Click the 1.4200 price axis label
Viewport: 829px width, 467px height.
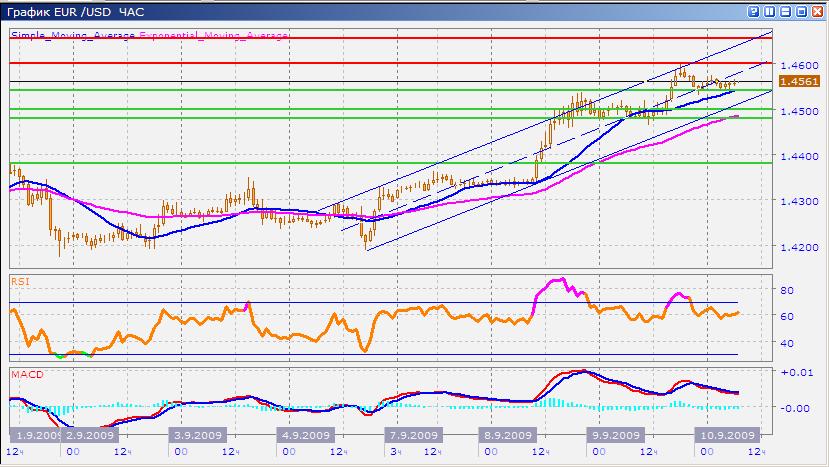point(798,247)
